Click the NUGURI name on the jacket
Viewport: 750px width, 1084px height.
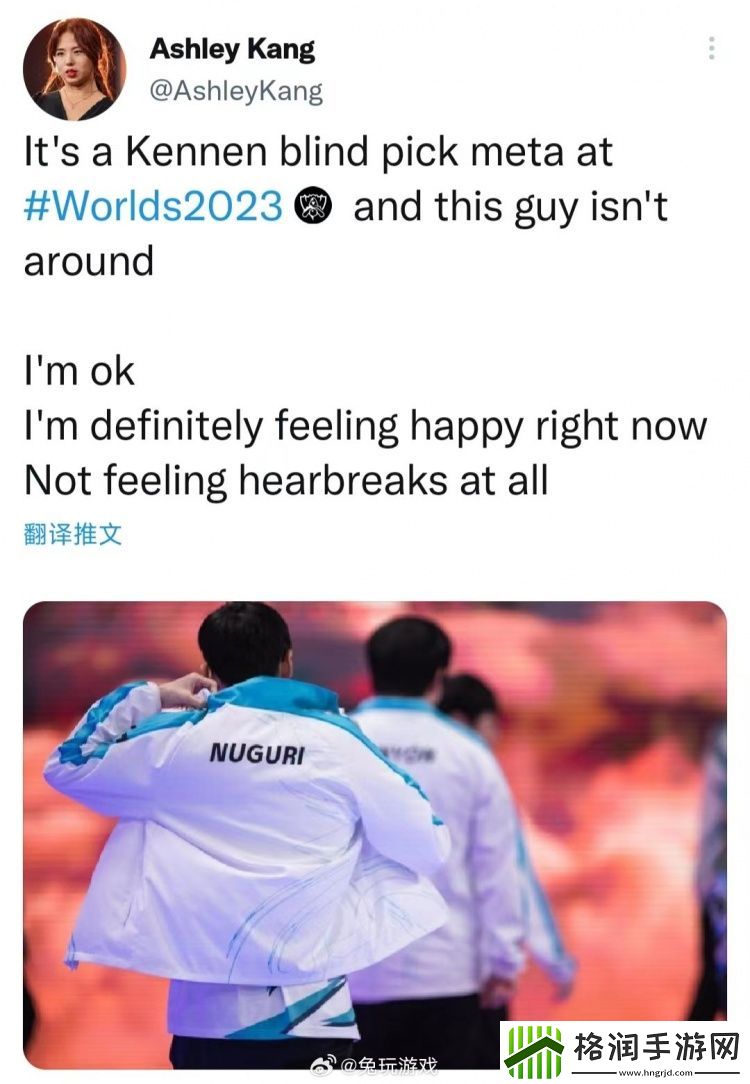pos(256,753)
